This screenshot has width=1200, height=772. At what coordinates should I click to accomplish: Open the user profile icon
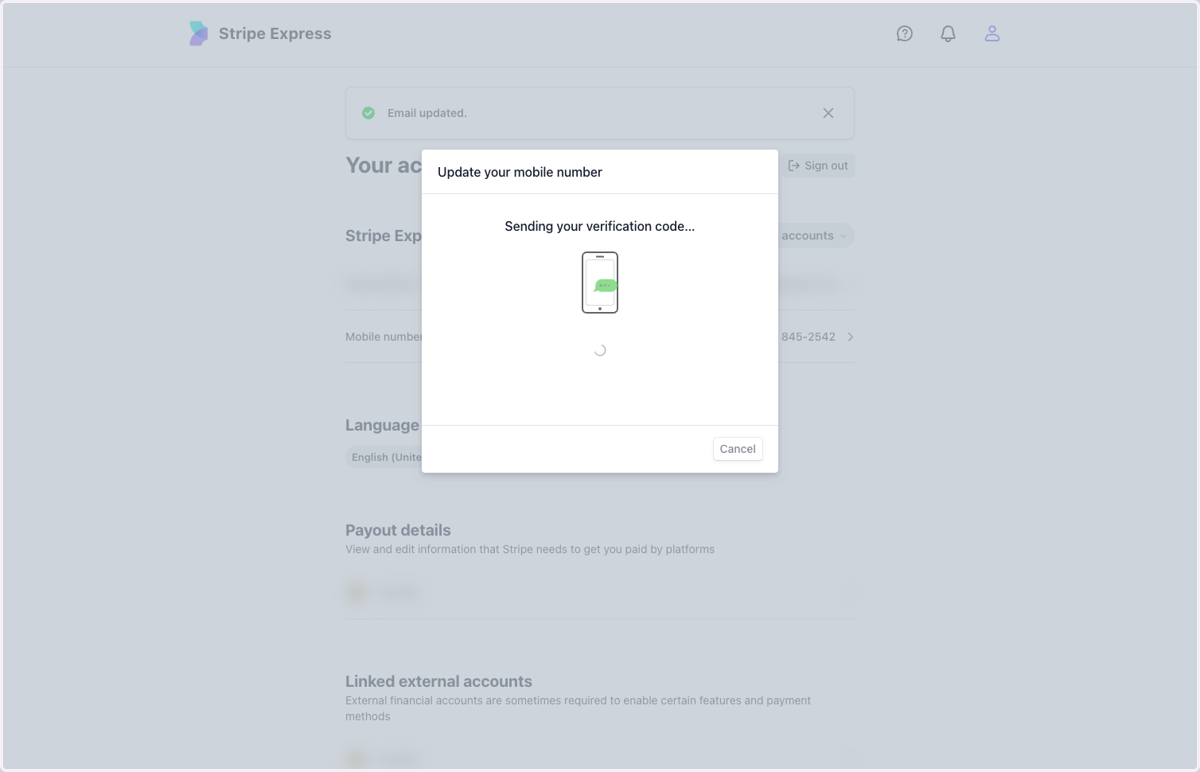(992, 33)
